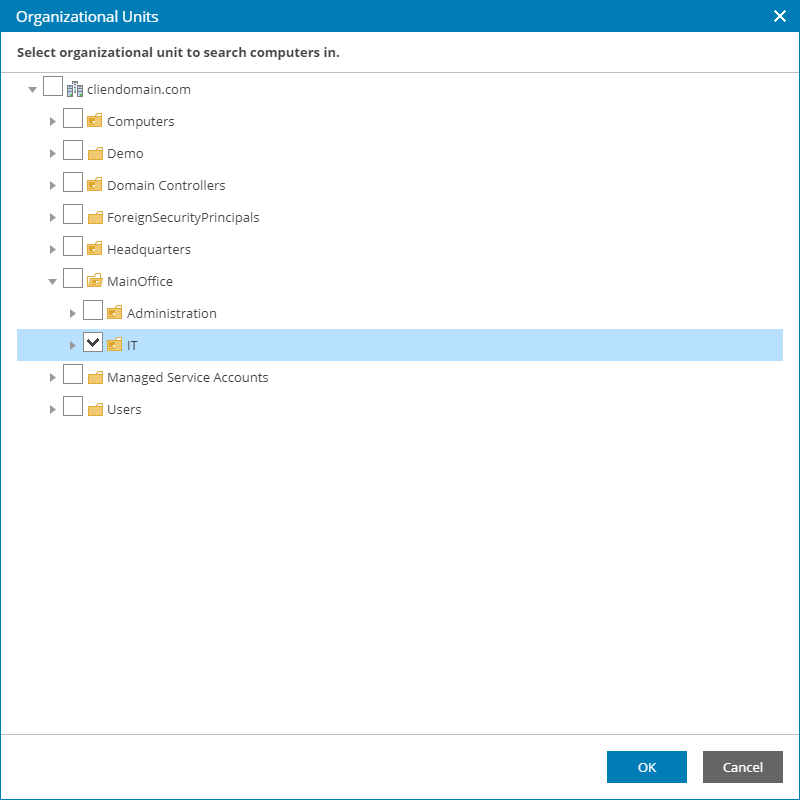Click the MainOffice folder icon
Image resolution: width=800 pixels, height=800 pixels.
click(x=94, y=280)
